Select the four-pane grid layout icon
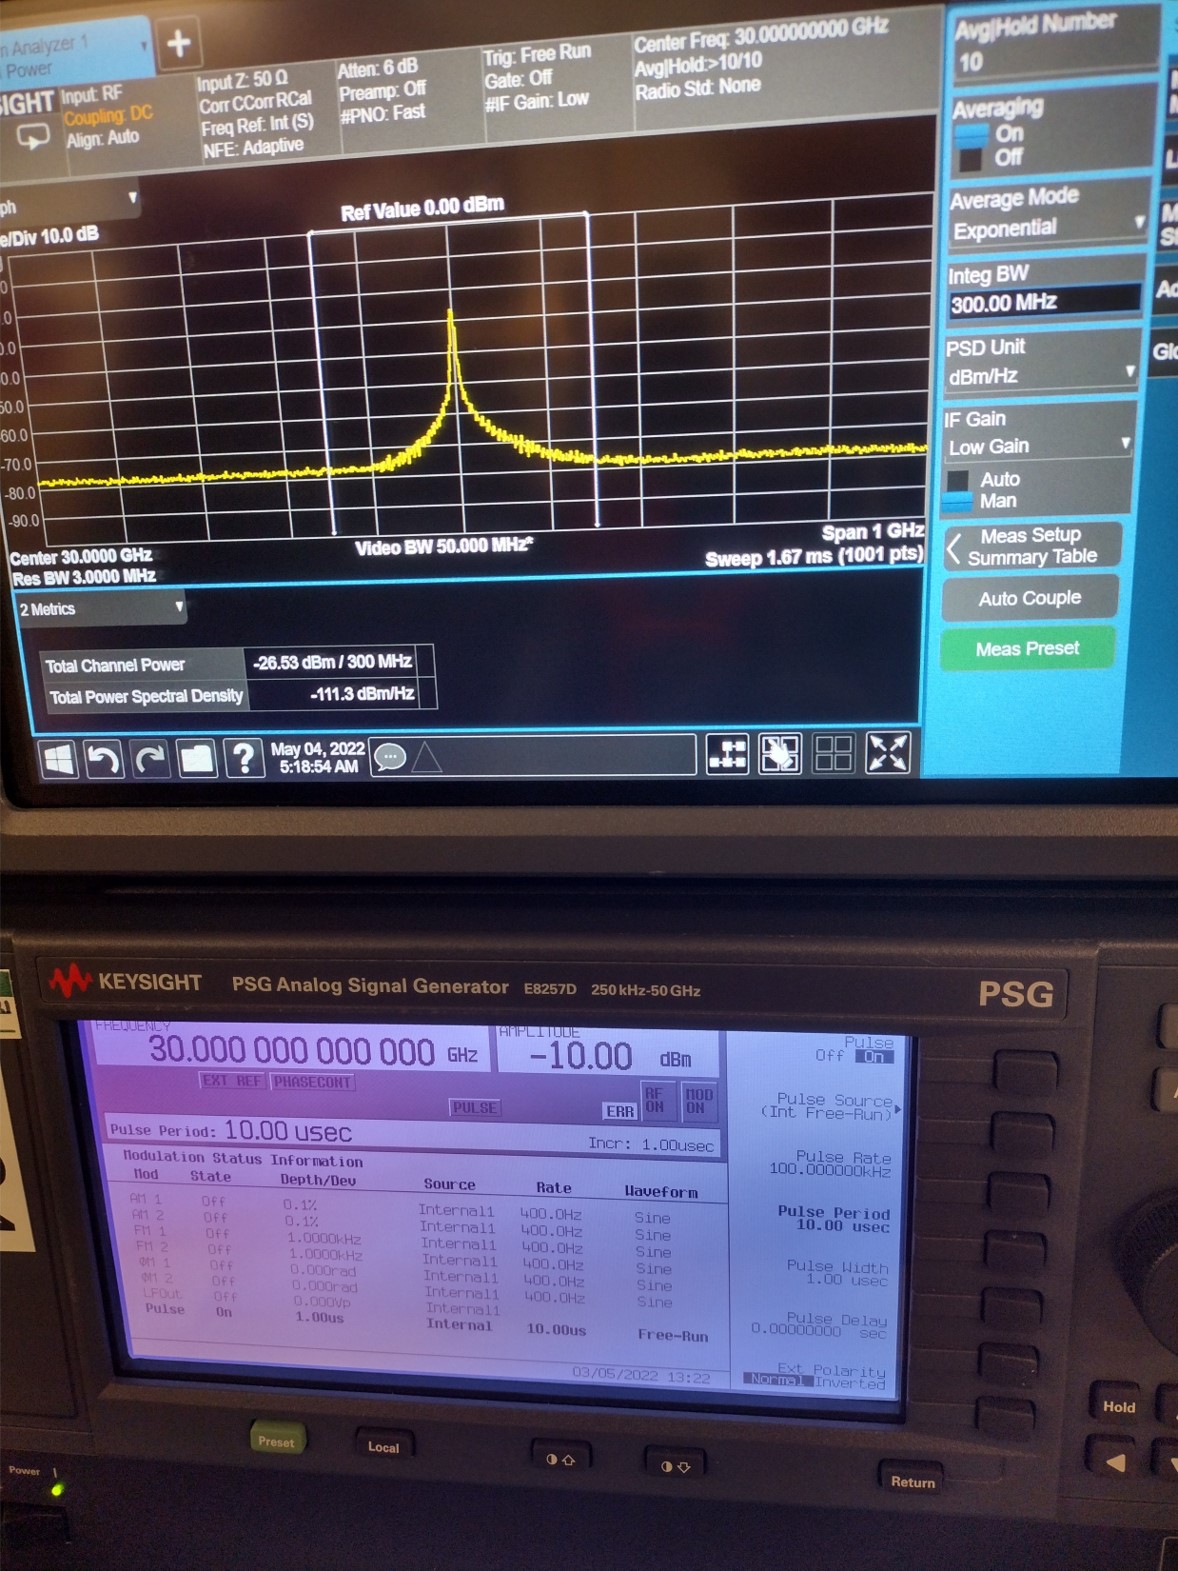Screen dimensions: 1178x1571 (833, 753)
